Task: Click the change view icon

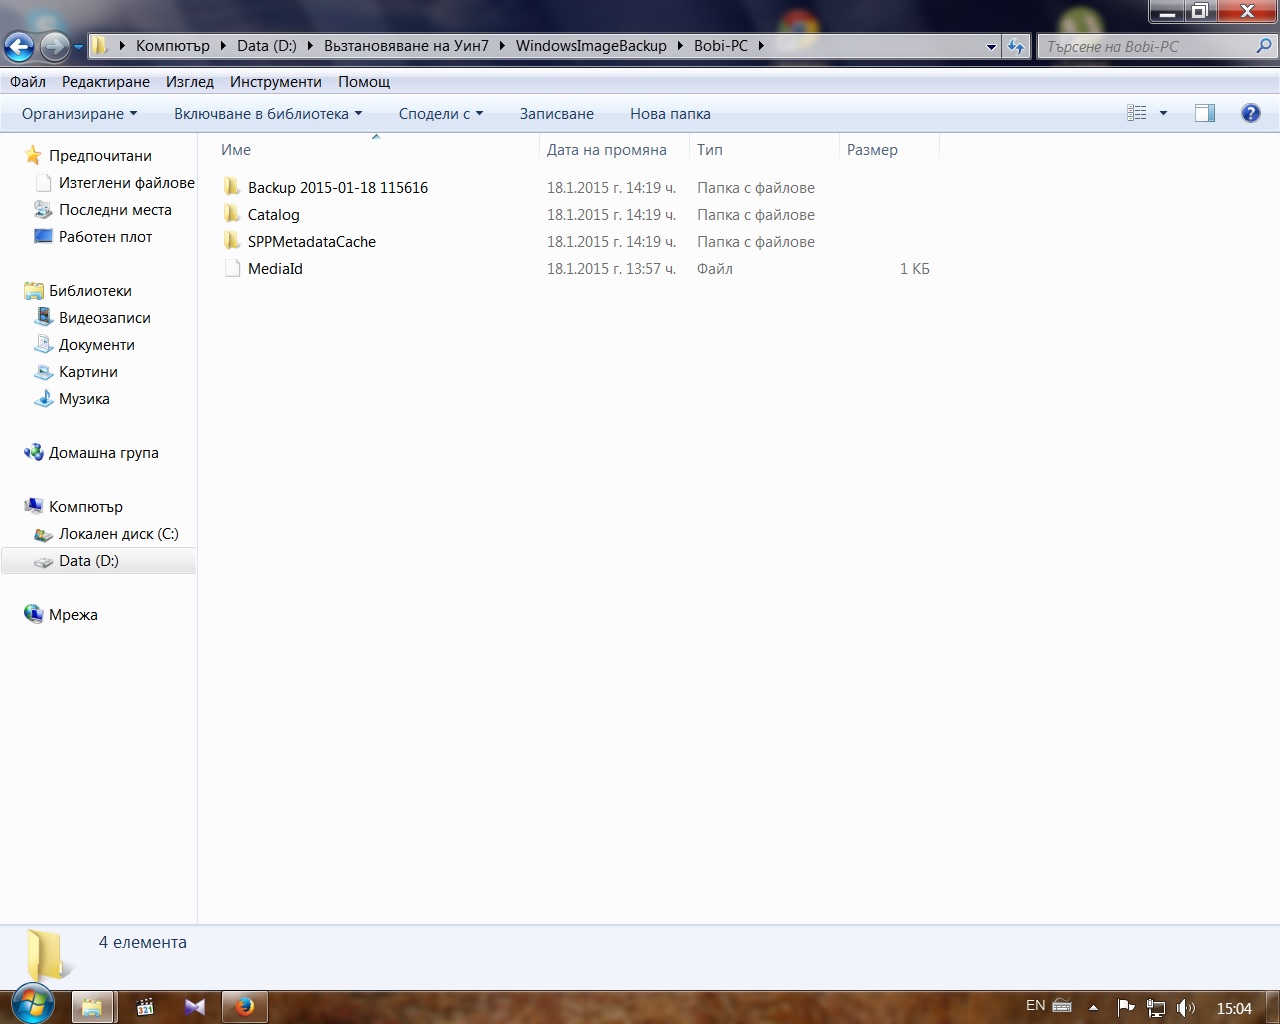Action: [1137, 113]
